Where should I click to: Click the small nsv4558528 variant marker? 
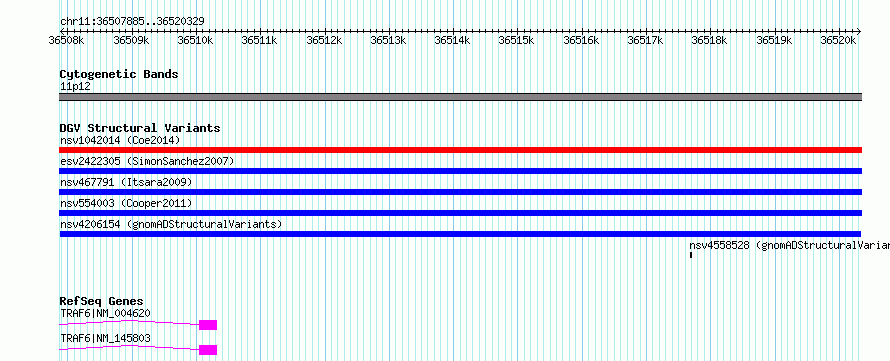[691, 255]
